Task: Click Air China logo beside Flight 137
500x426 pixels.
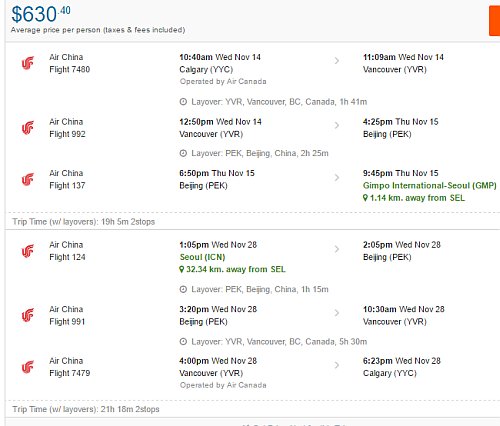Action: pyautogui.click(x=28, y=179)
